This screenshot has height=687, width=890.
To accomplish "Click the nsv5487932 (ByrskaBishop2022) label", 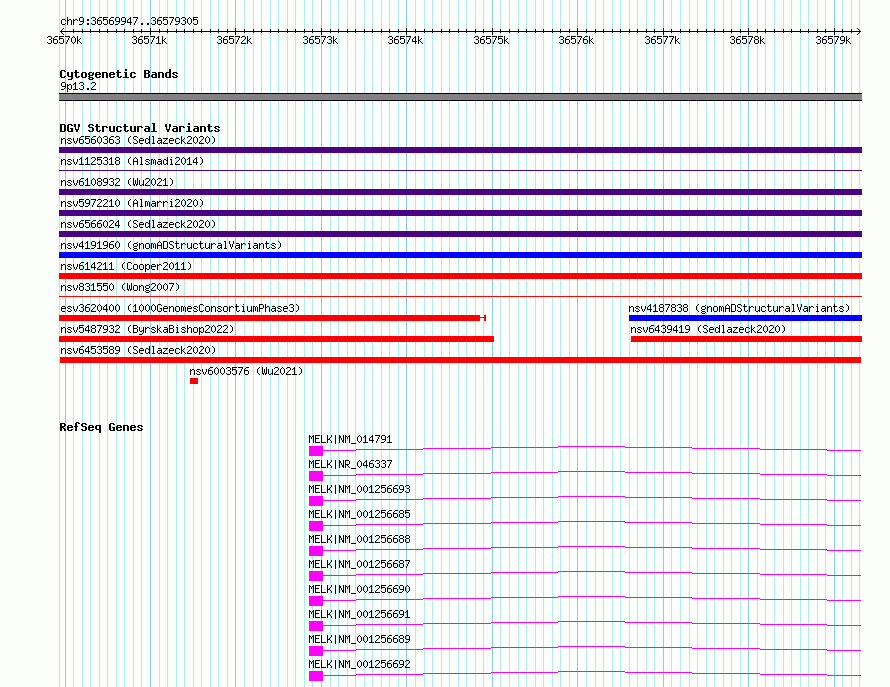I will pos(147,329).
